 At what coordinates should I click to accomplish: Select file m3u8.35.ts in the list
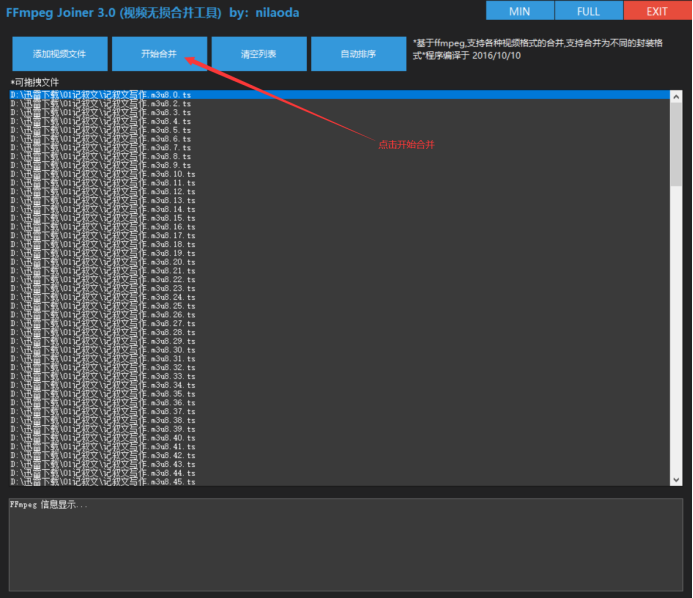point(339,394)
